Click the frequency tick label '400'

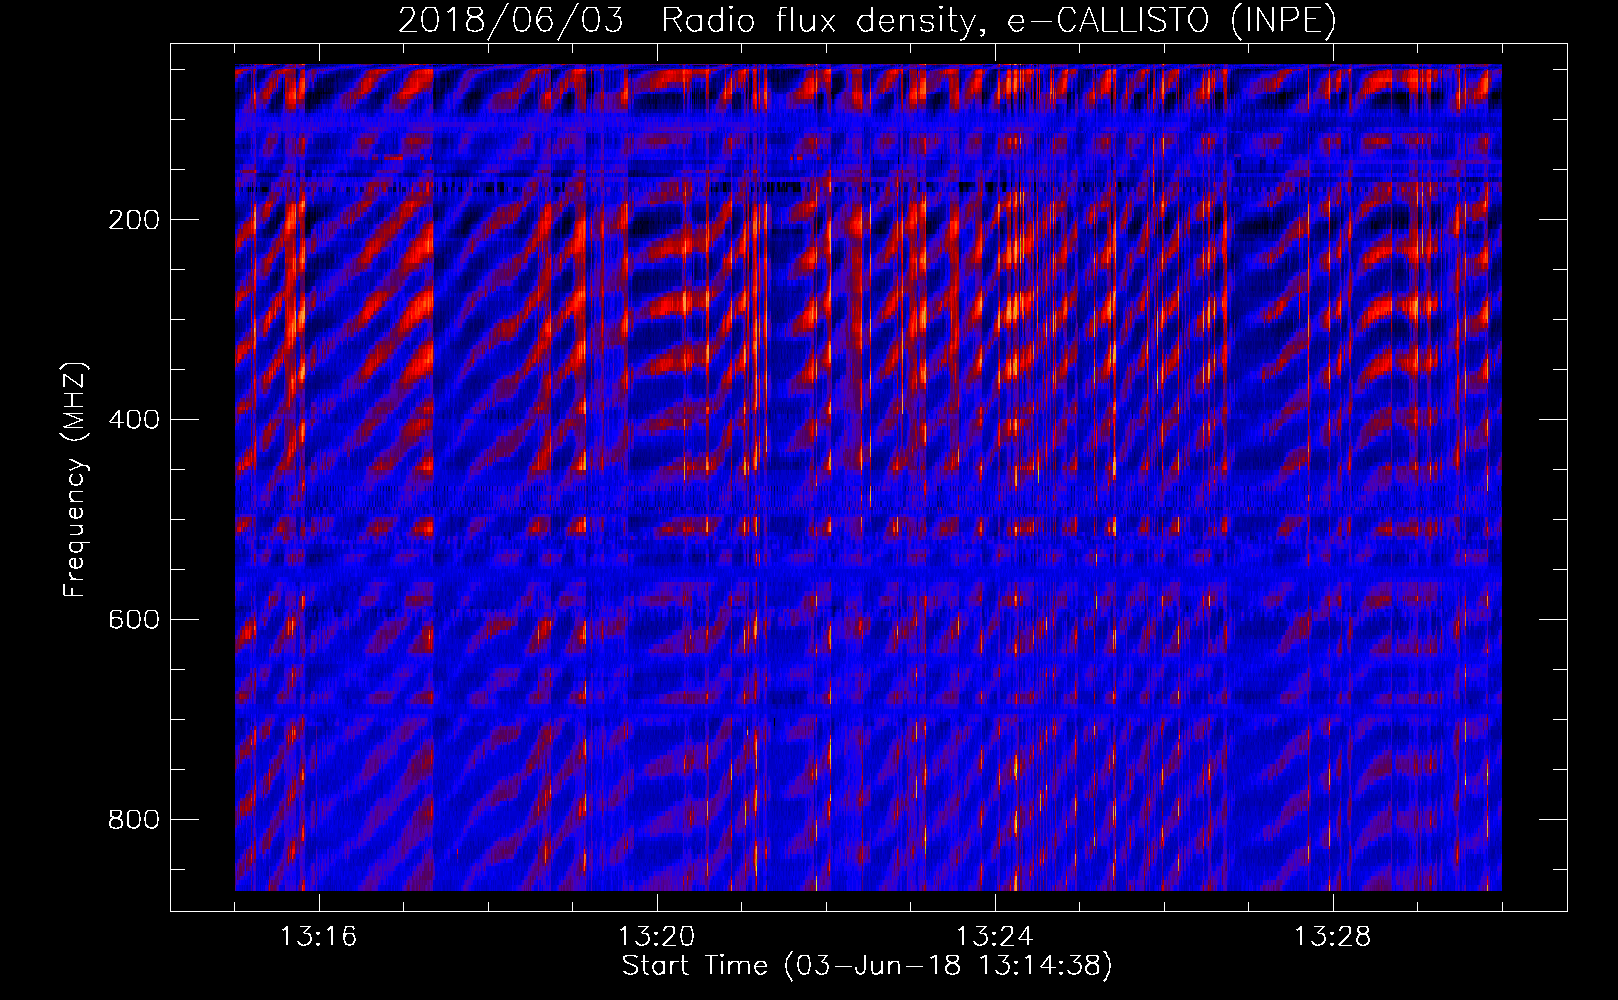134,420
